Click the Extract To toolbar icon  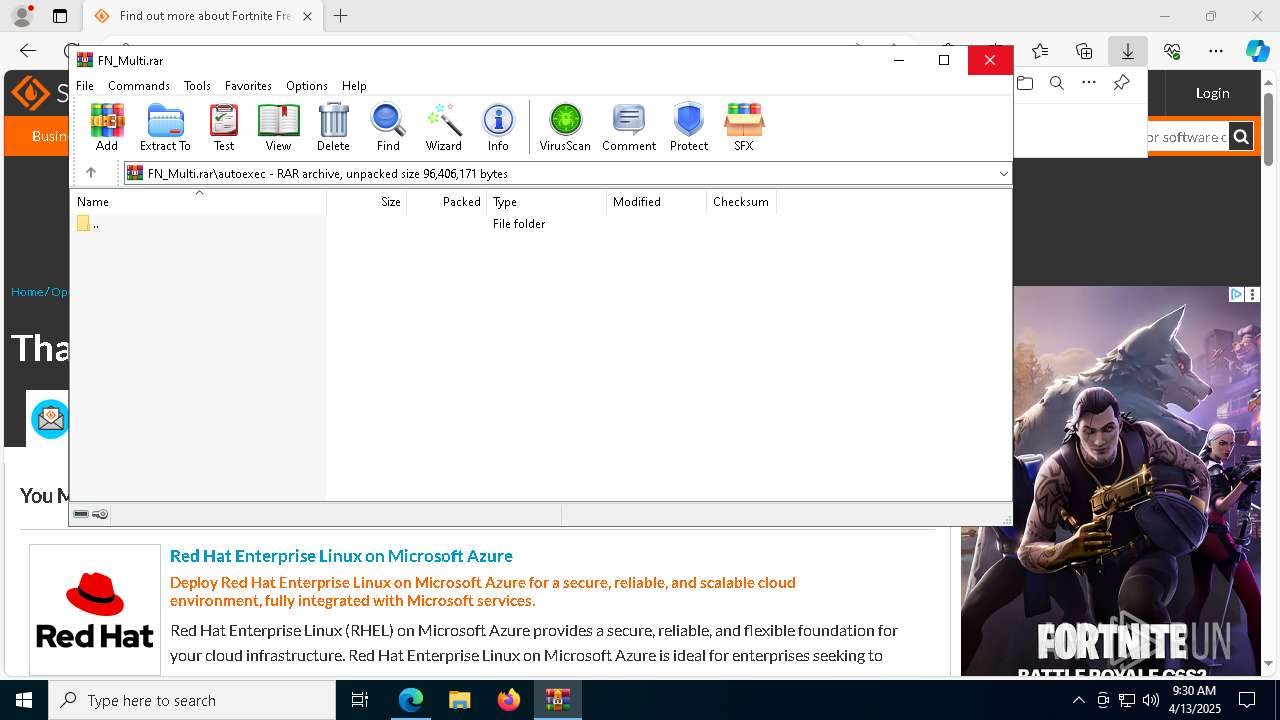click(165, 127)
